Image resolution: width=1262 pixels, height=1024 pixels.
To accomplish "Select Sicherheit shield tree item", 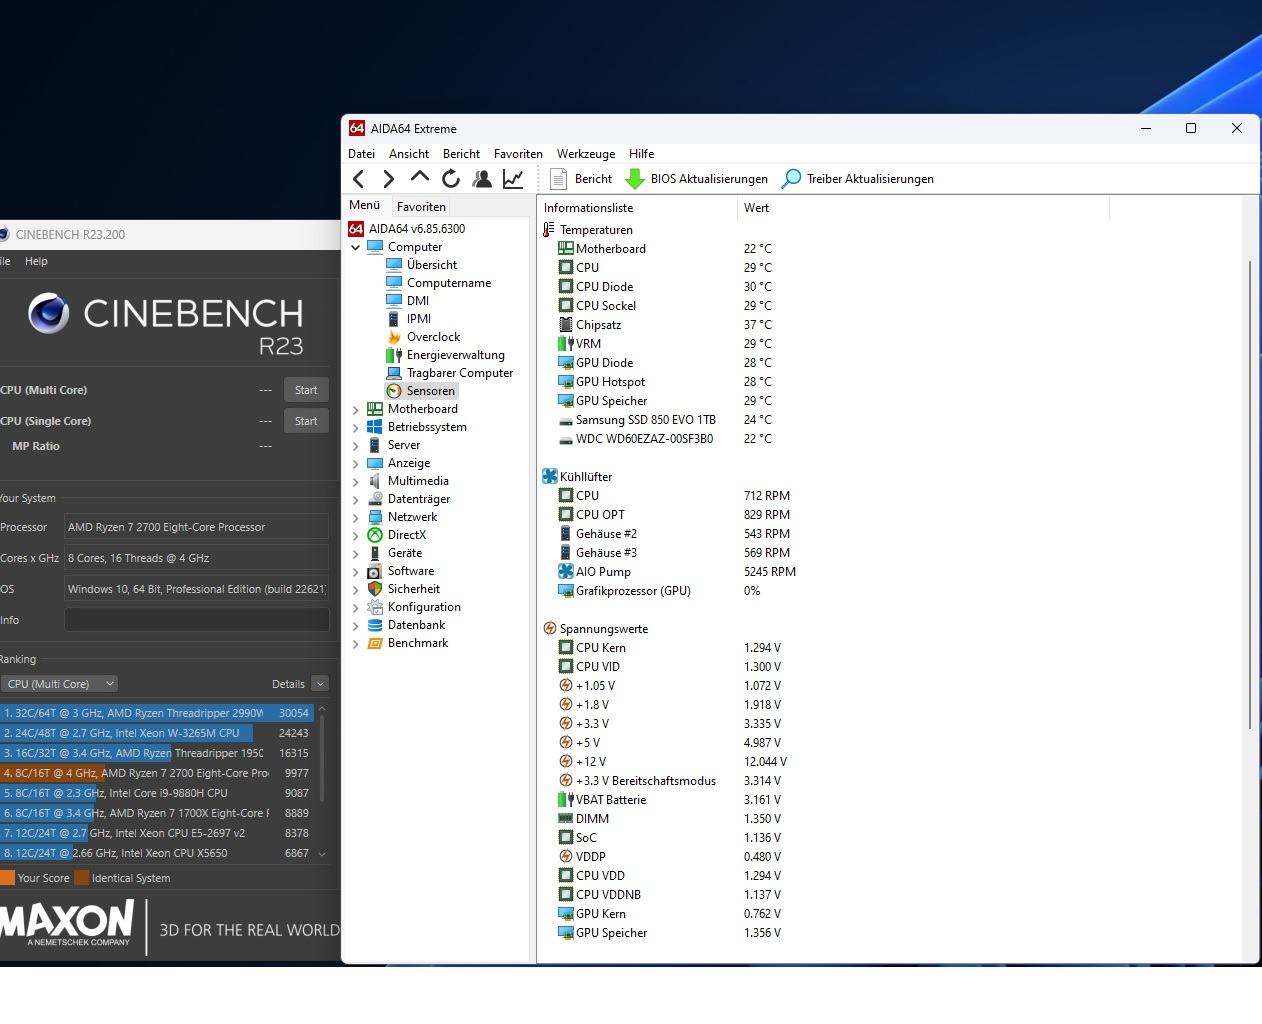I will click(x=404, y=589).
